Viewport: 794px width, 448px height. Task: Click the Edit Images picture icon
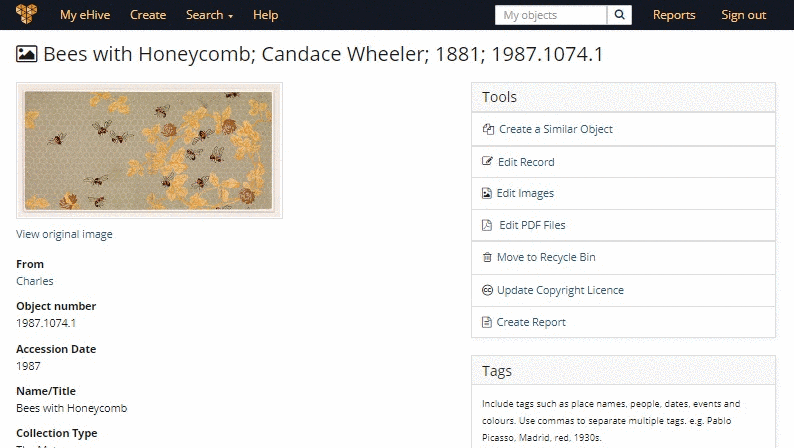[x=487, y=193]
